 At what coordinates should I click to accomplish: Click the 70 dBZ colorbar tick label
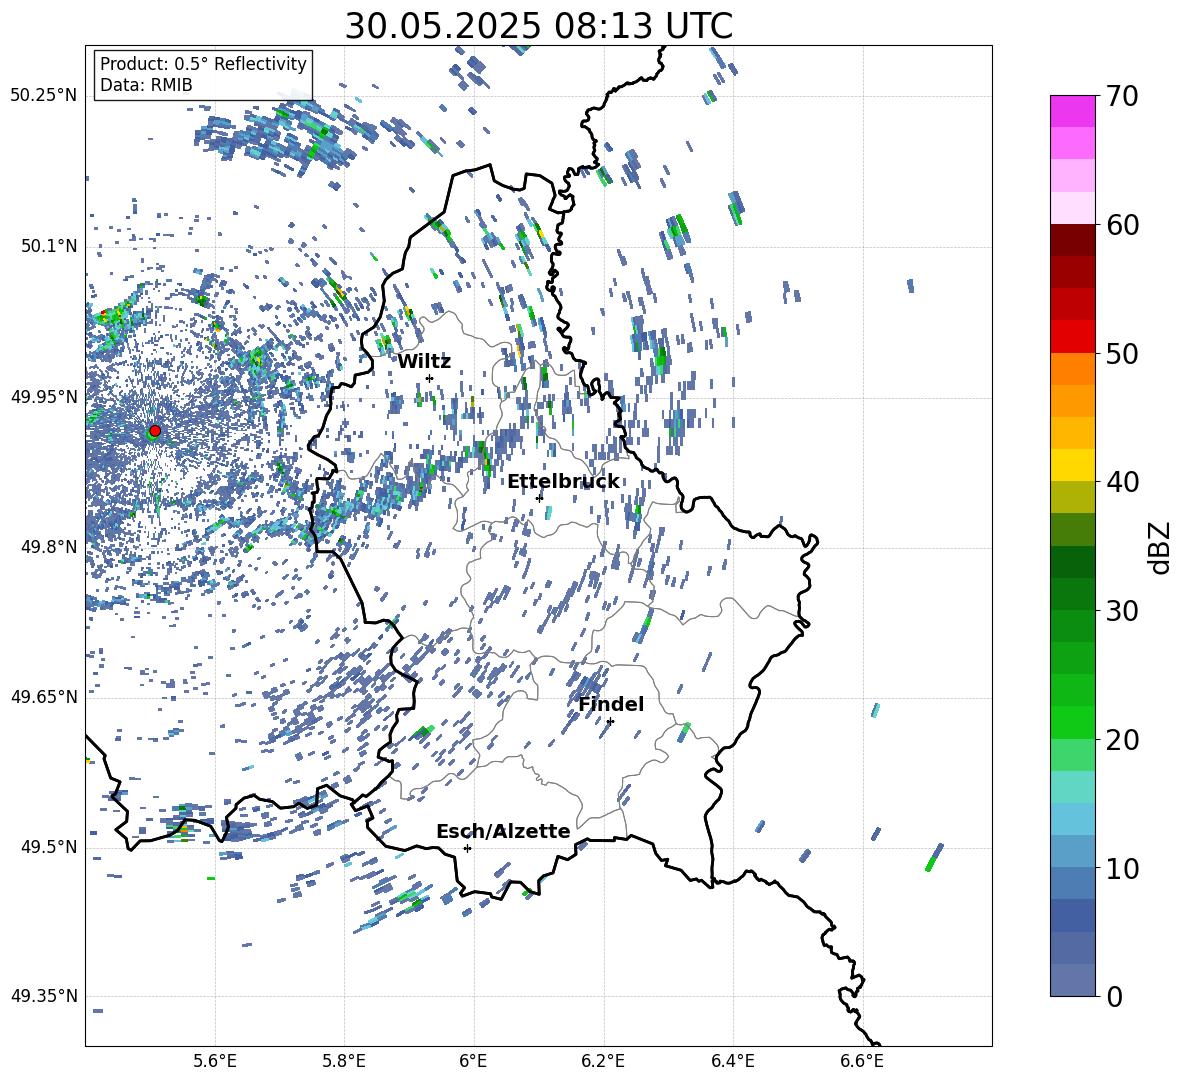(x=1122, y=96)
